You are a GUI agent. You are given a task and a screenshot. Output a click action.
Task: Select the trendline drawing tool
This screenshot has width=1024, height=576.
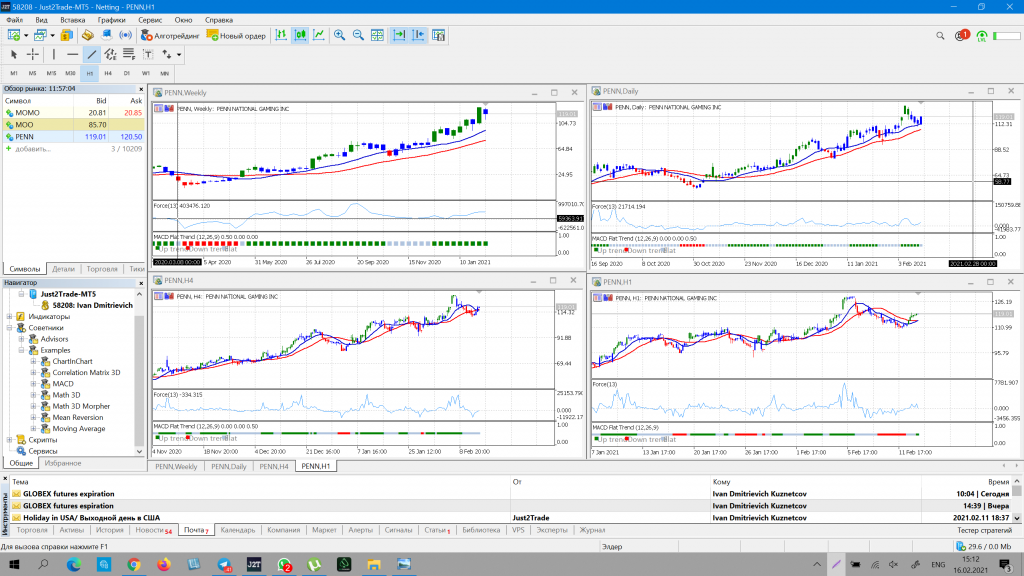click(91, 54)
